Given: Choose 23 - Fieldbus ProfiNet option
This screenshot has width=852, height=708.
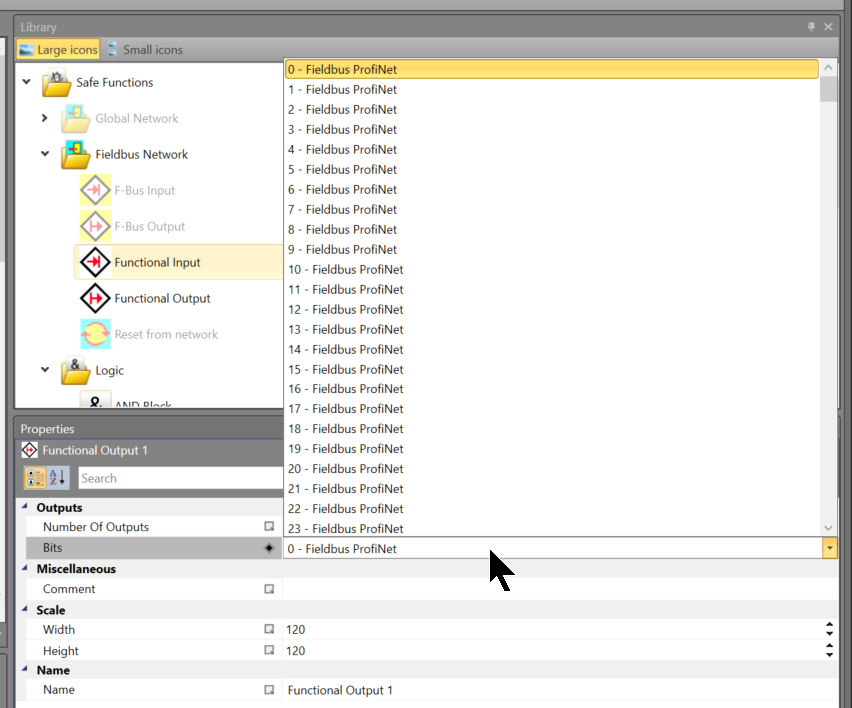Looking at the screenshot, I should [x=552, y=528].
